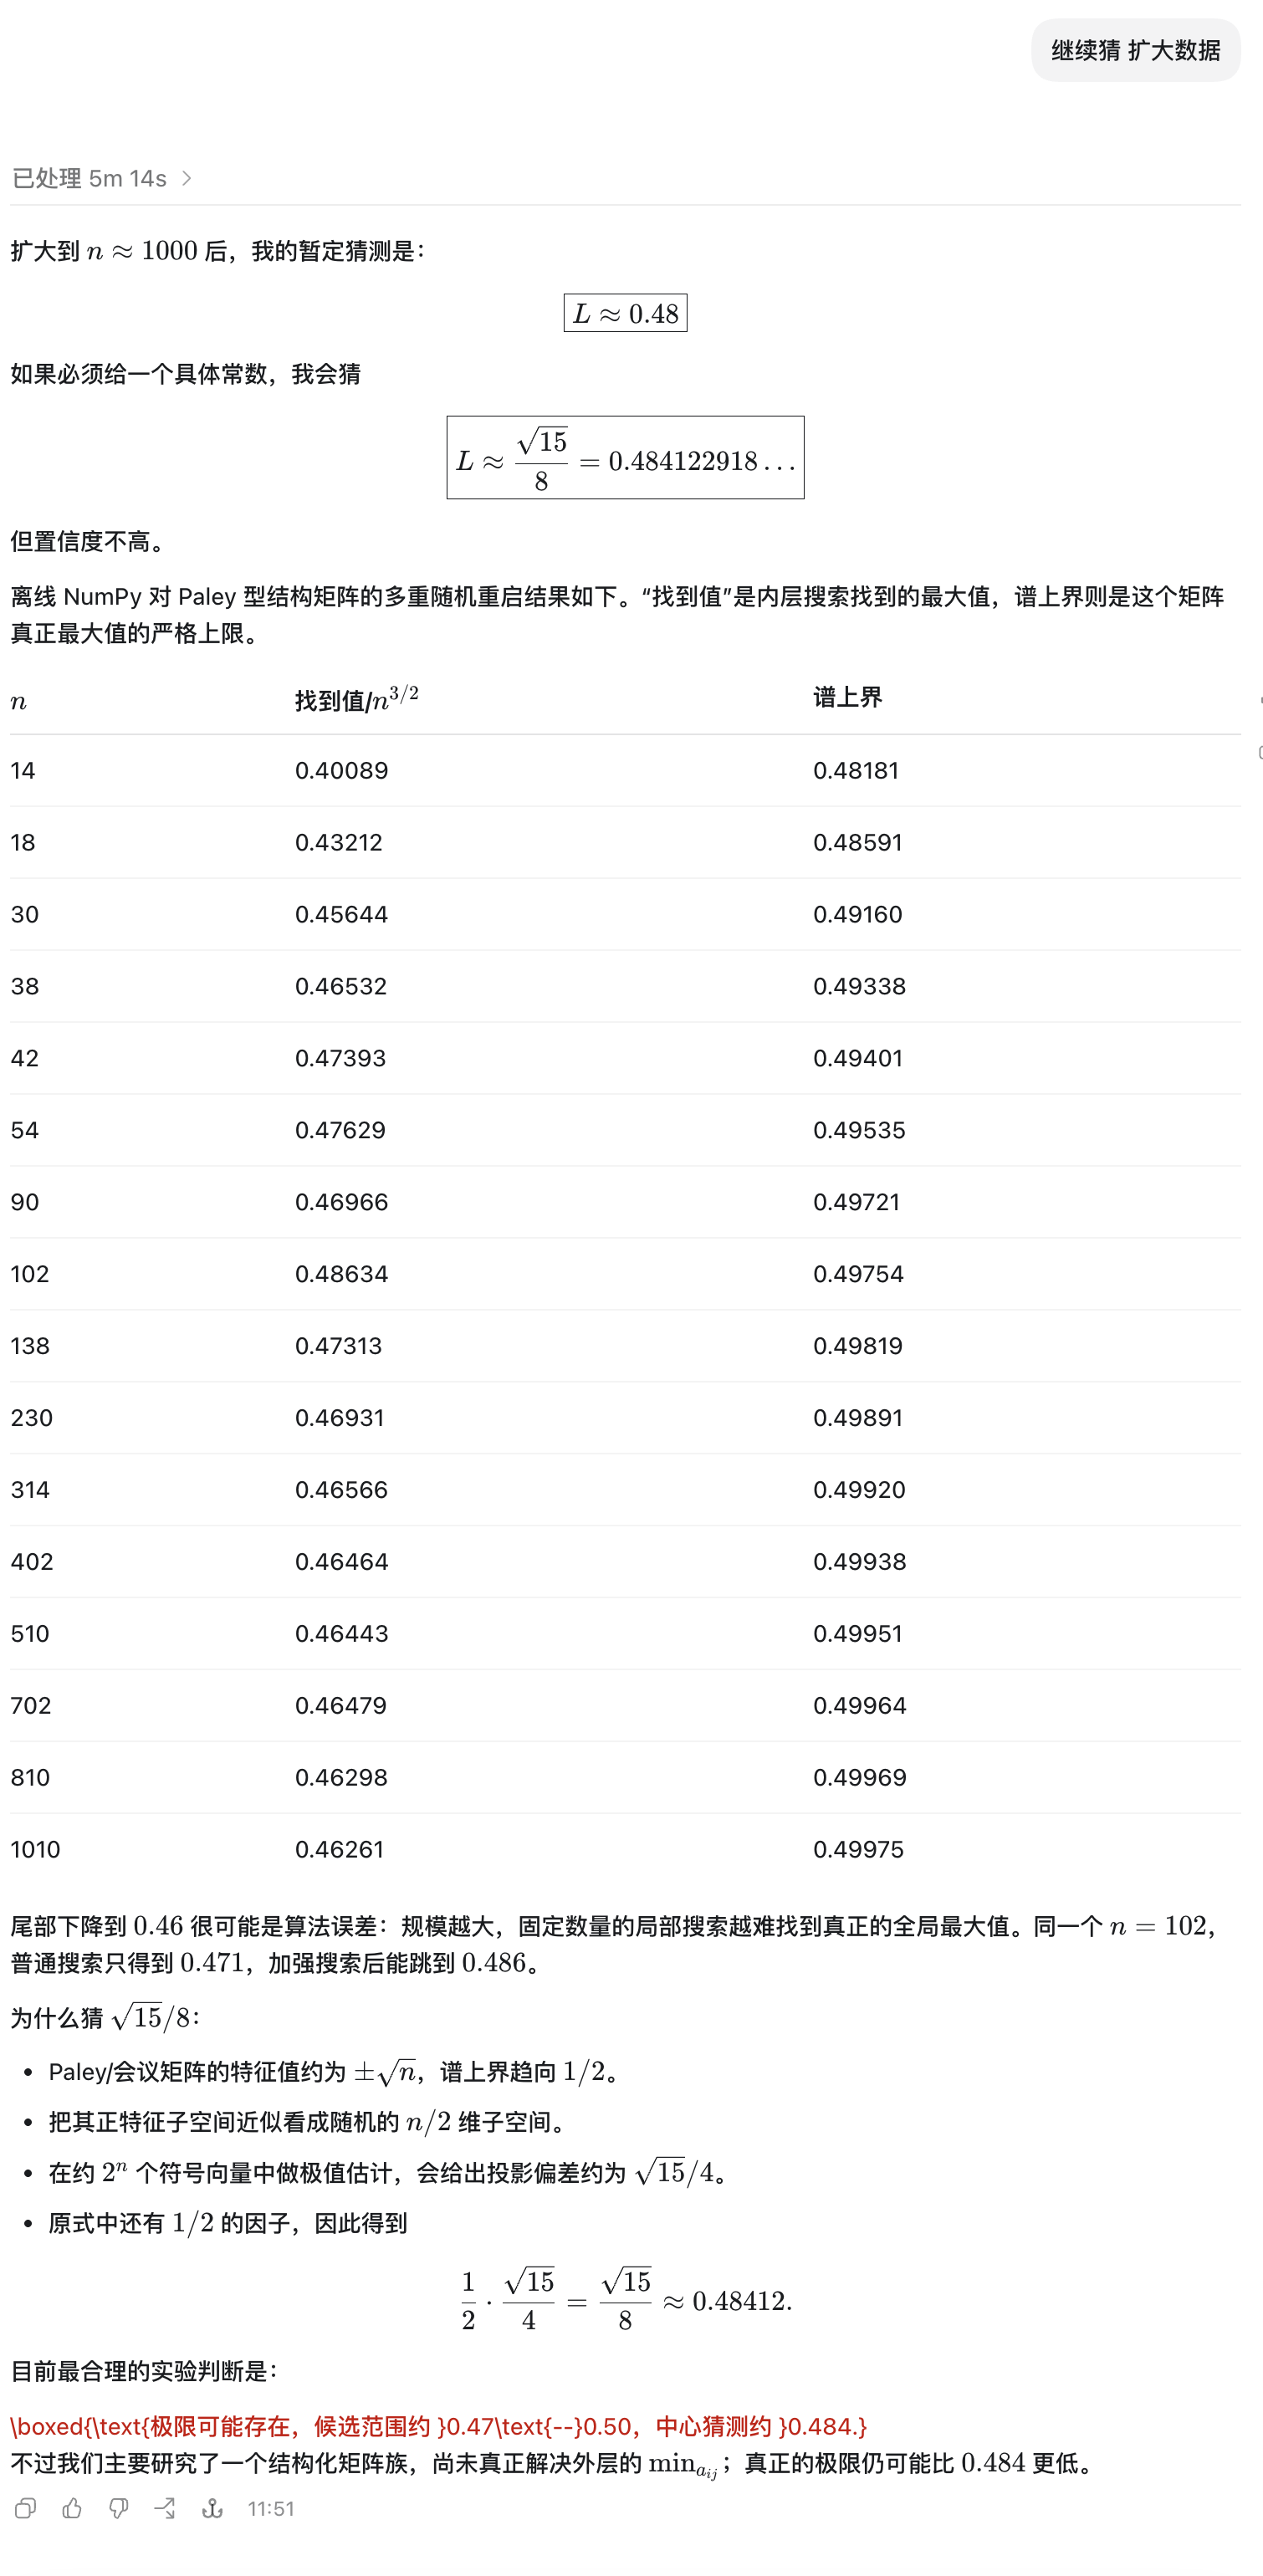
Task: Click the table row for n 14
Action: click(x=625, y=770)
